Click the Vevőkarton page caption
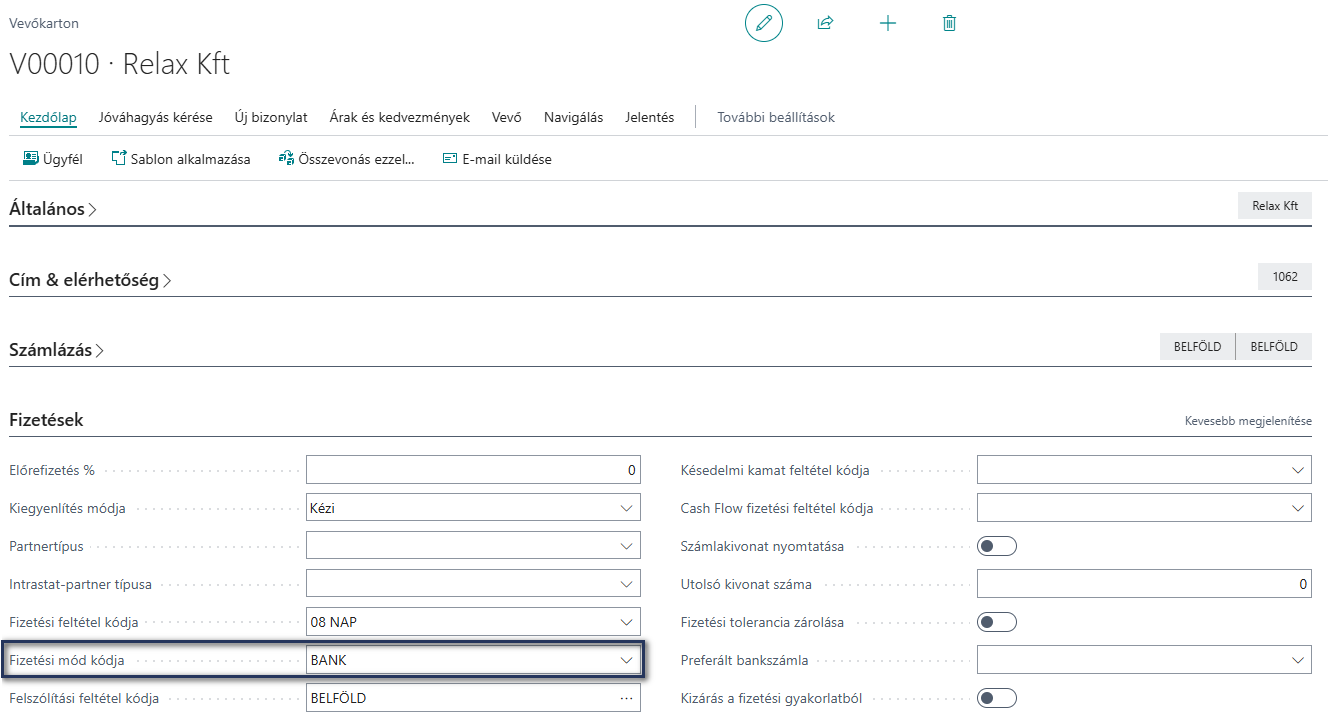The image size is (1328, 727). pos(44,22)
